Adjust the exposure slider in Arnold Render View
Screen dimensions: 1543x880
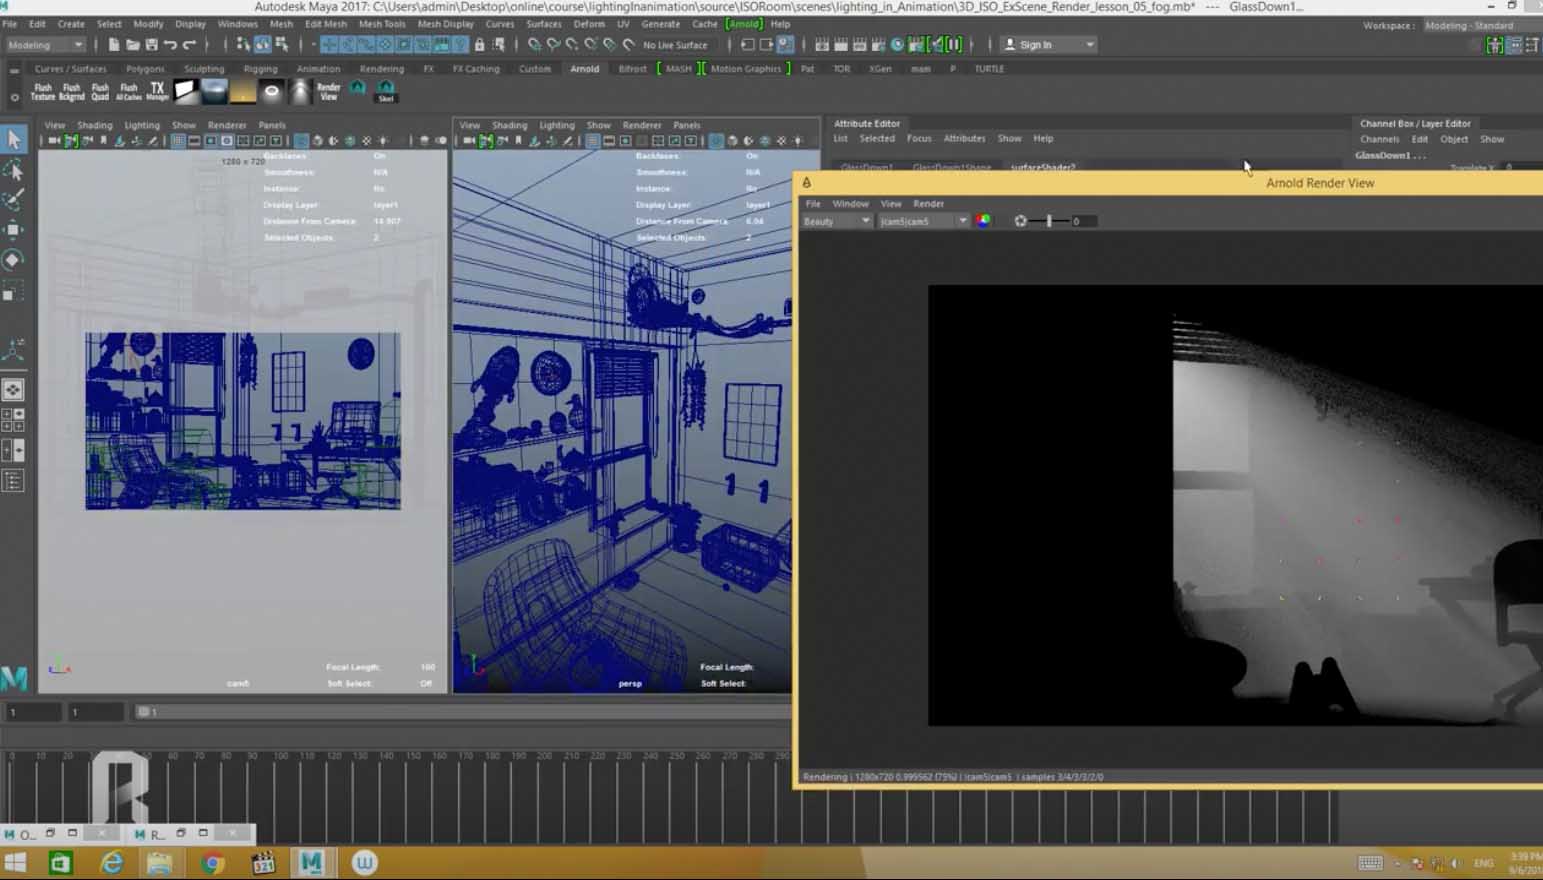(x=1048, y=221)
